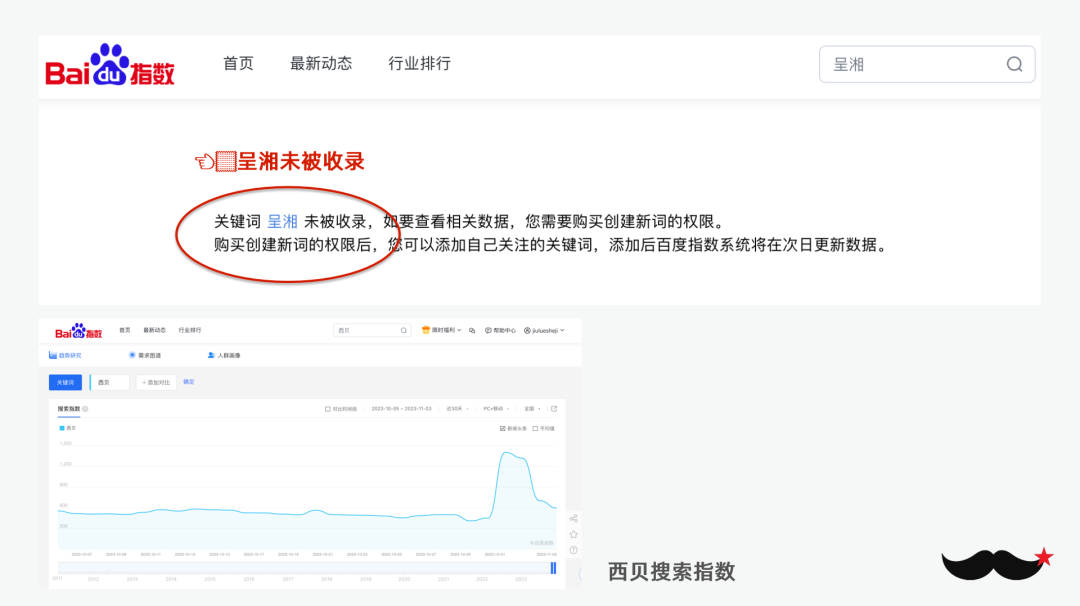Click the 西贝搜索指数 caption text
Screen dimensions: 1080x606
coord(672,572)
